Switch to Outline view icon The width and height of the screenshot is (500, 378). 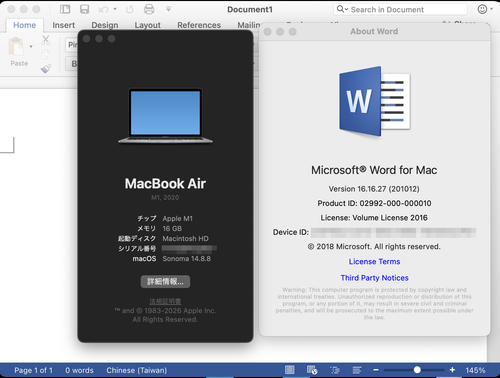tap(335, 370)
